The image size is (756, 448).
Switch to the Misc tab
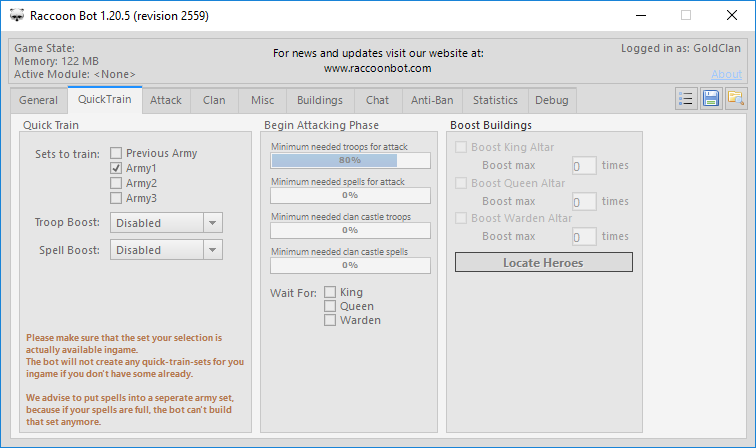(262, 100)
